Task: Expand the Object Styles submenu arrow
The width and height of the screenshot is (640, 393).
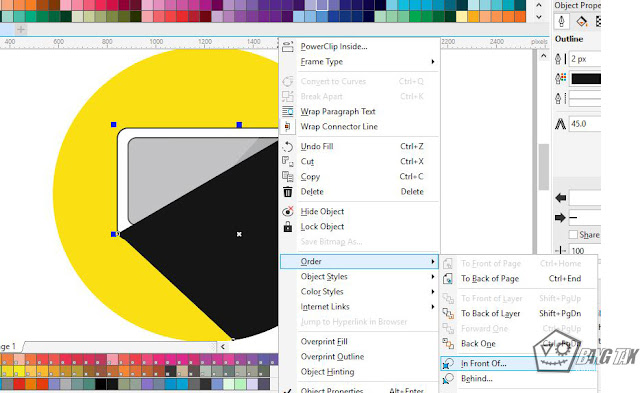Action: (433, 277)
